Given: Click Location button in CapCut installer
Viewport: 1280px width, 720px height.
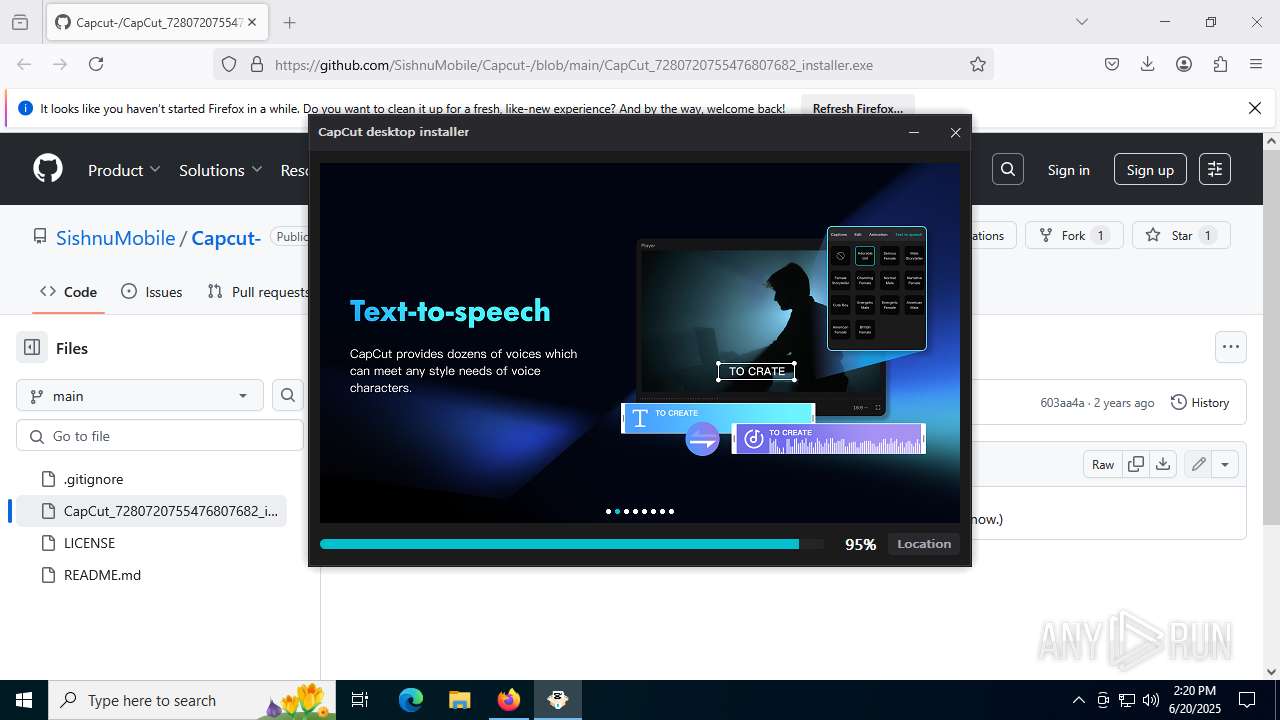Looking at the screenshot, I should (x=923, y=544).
